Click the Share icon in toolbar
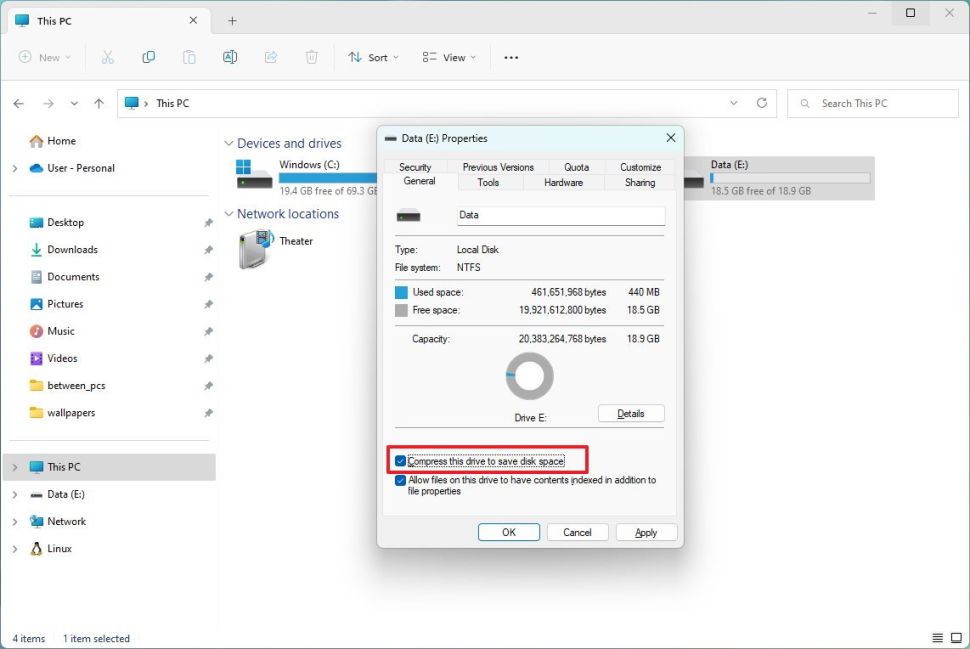This screenshot has height=649, width=970. [x=271, y=57]
